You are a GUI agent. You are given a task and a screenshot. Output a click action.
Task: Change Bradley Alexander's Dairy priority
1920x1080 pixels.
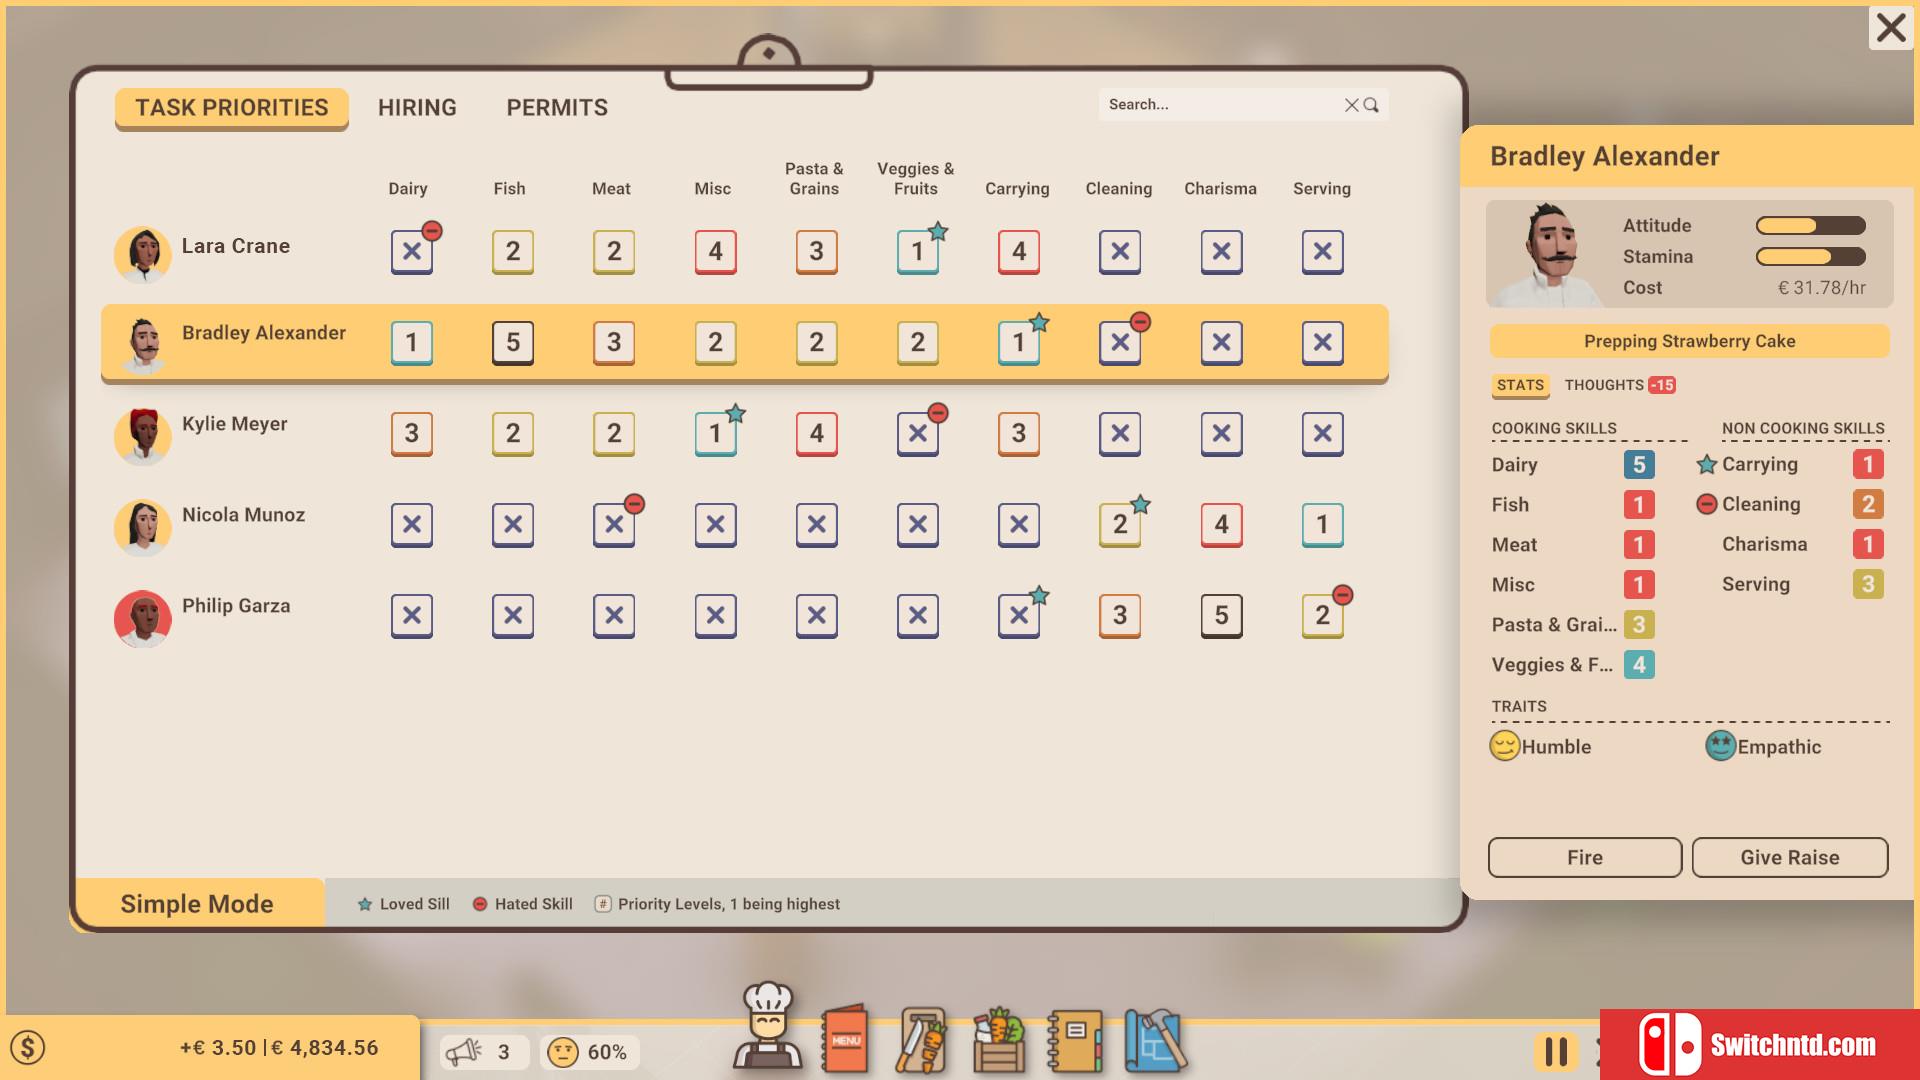412,343
